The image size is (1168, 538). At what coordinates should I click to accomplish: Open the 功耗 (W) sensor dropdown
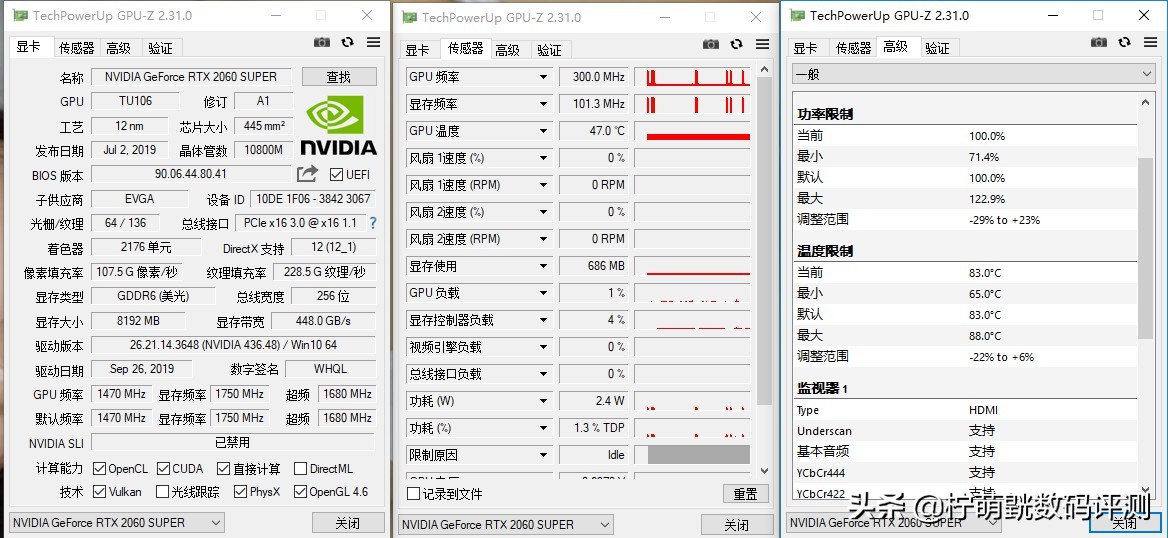tap(544, 401)
